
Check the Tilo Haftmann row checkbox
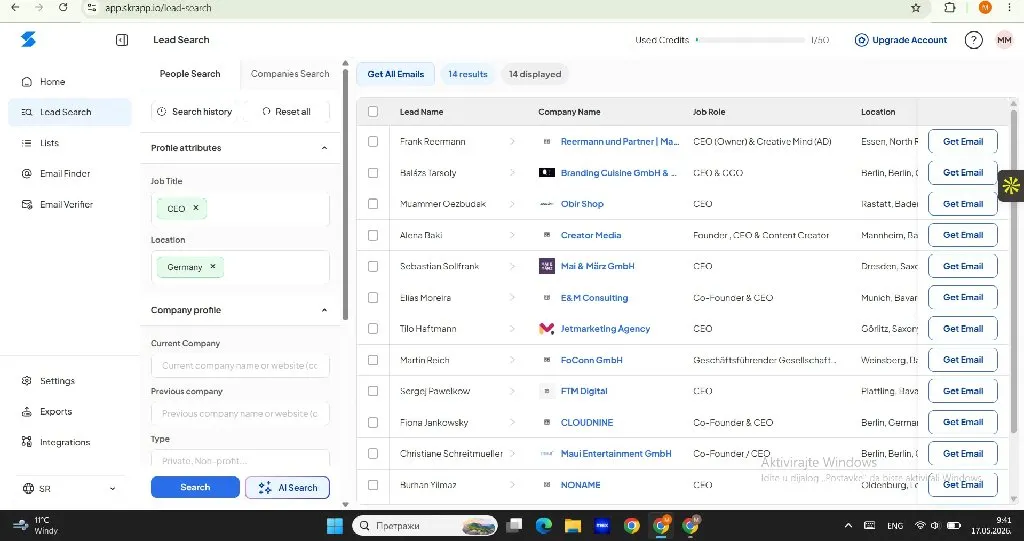373,329
